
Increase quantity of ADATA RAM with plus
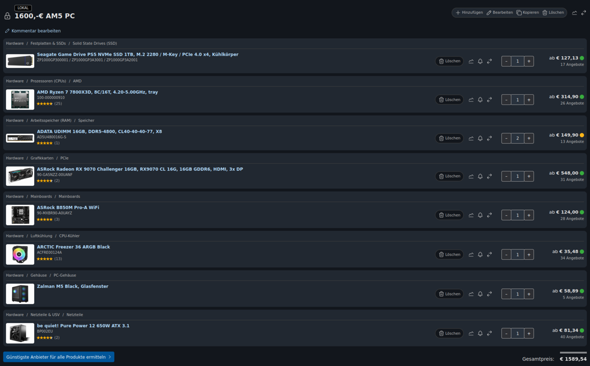click(x=529, y=138)
